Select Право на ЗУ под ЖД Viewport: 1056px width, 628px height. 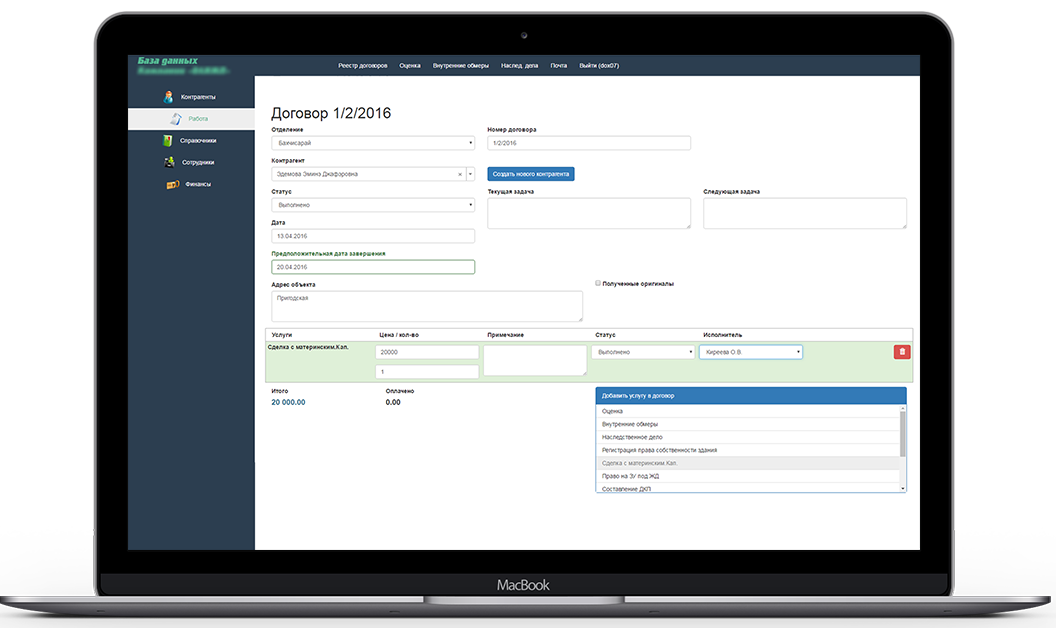click(748, 476)
